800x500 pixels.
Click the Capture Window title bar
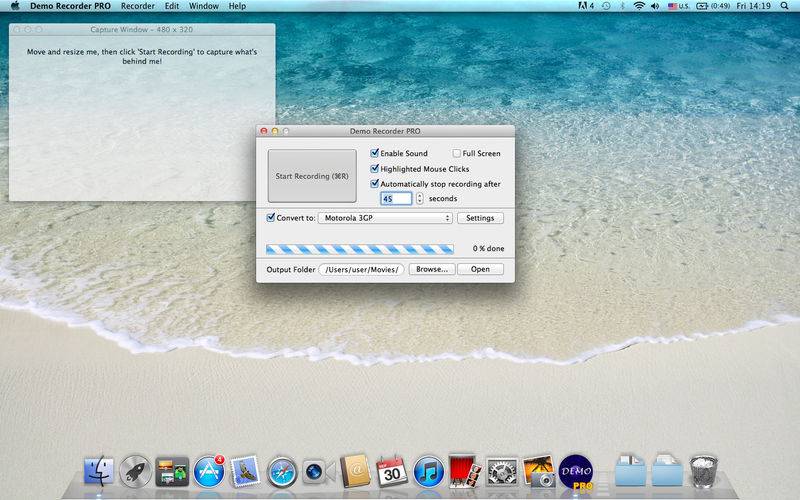142,30
